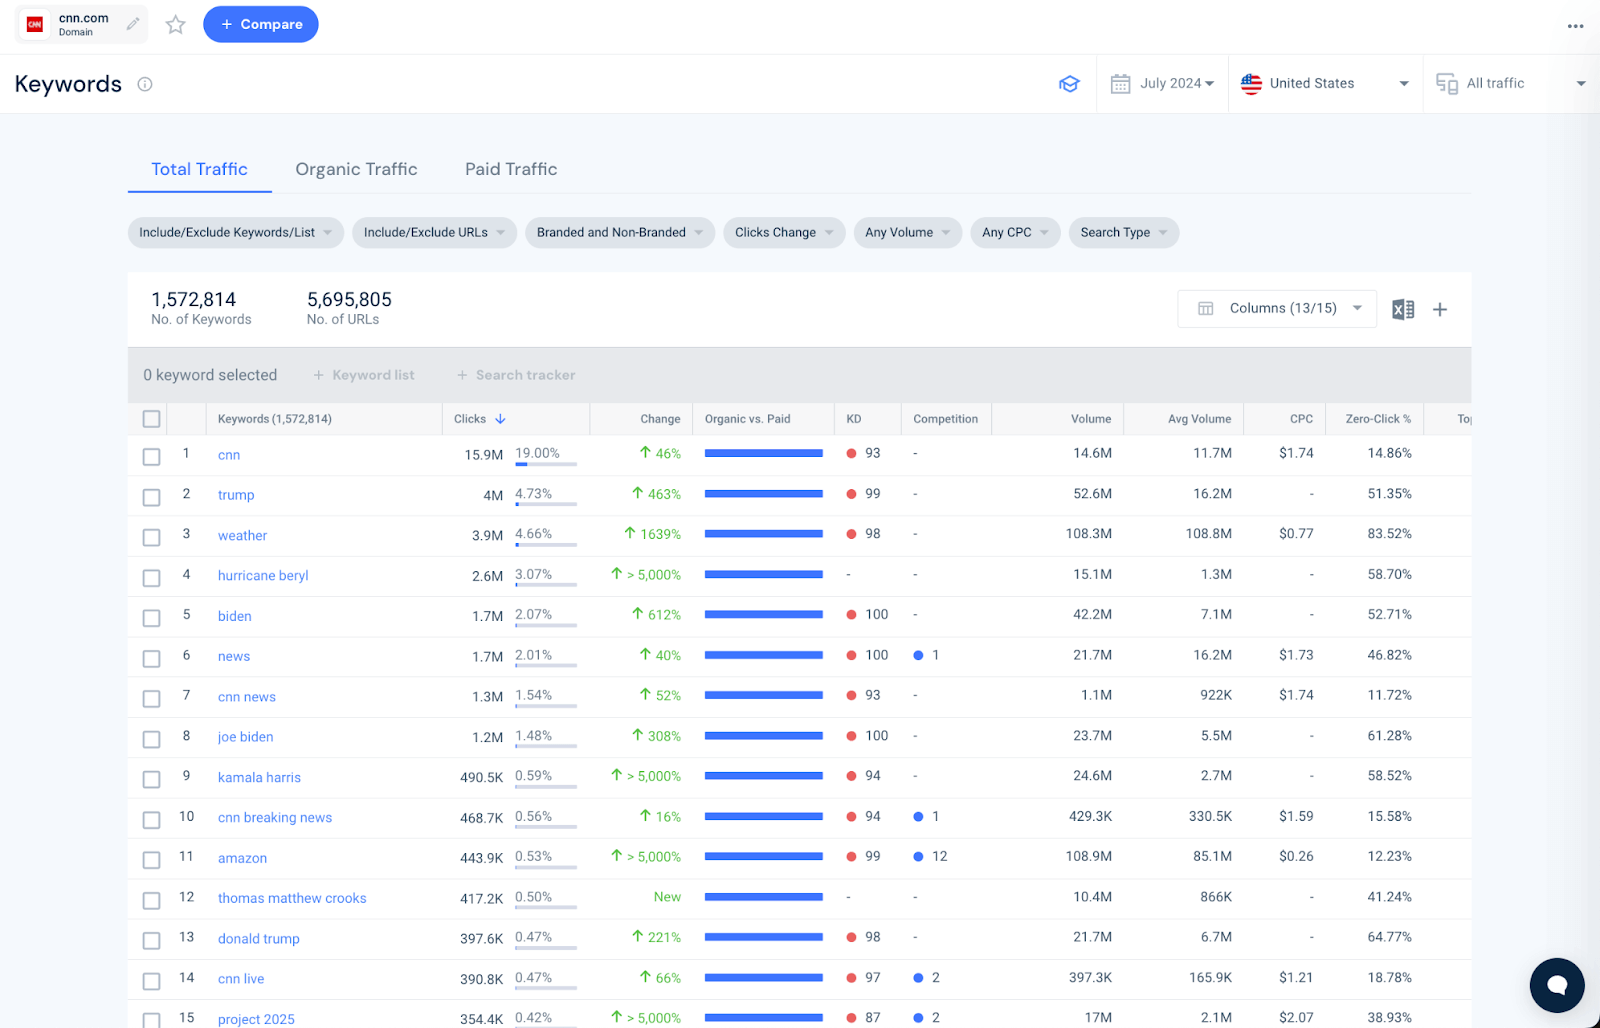Sort by the KD column header
The width and height of the screenshot is (1600, 1028).
[854, 419]
